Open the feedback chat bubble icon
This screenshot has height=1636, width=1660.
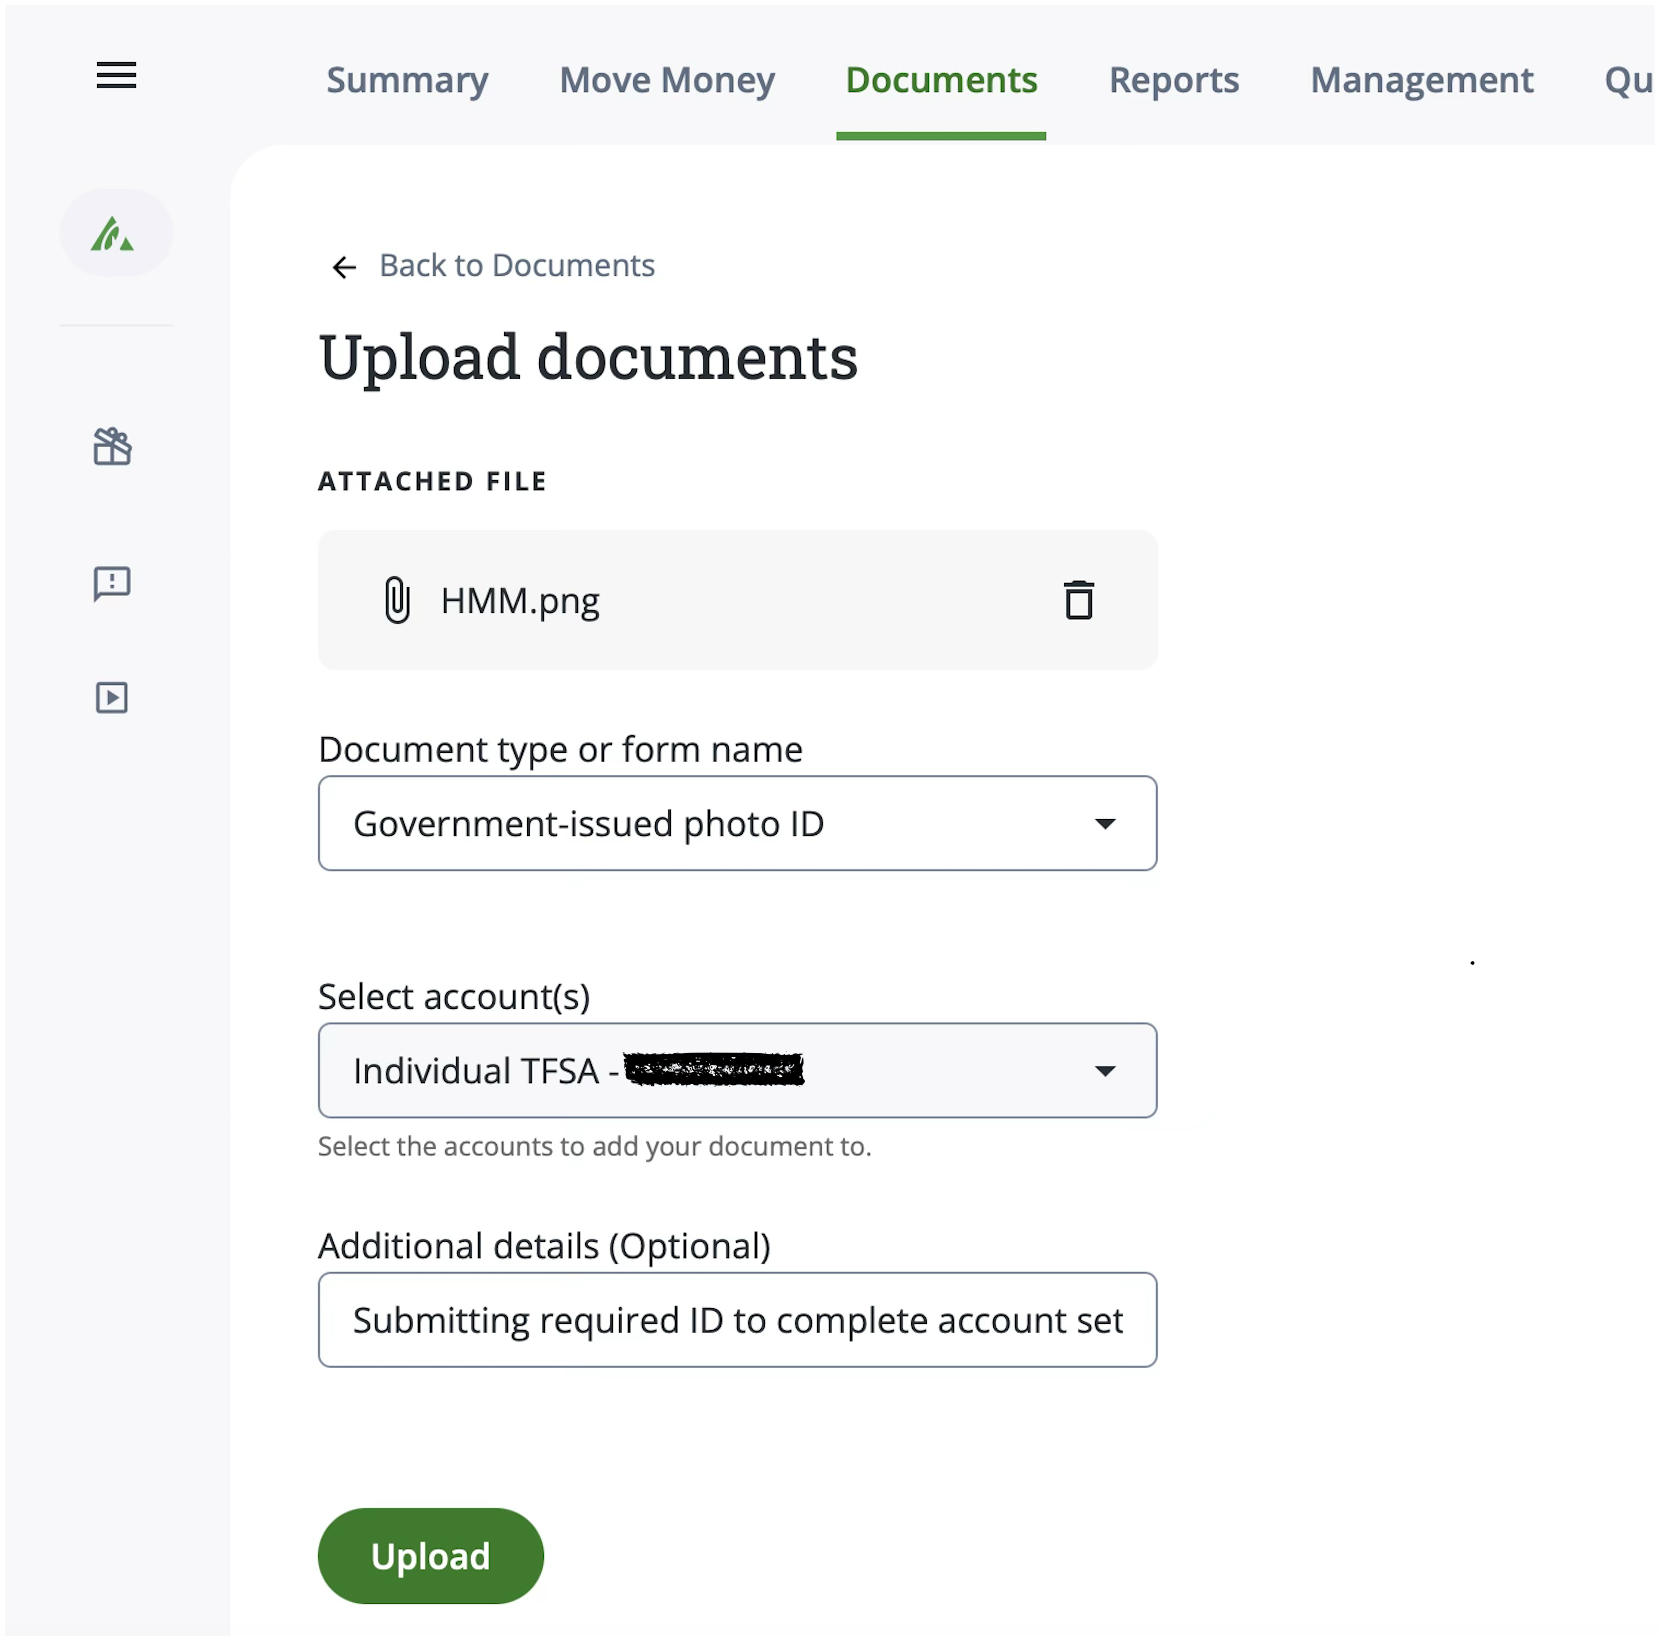pyautogui.click(x=112, y=583)
